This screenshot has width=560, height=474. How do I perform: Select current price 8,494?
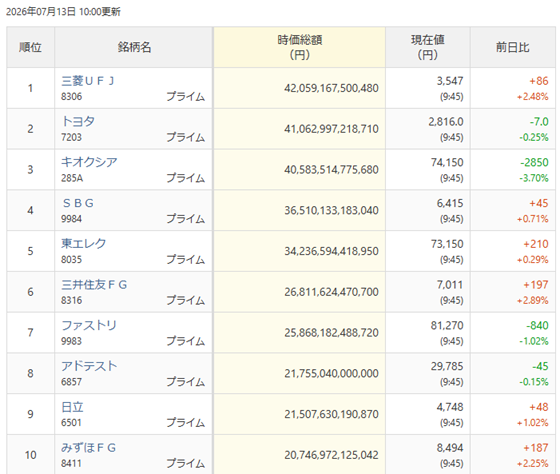pos(450,448)
